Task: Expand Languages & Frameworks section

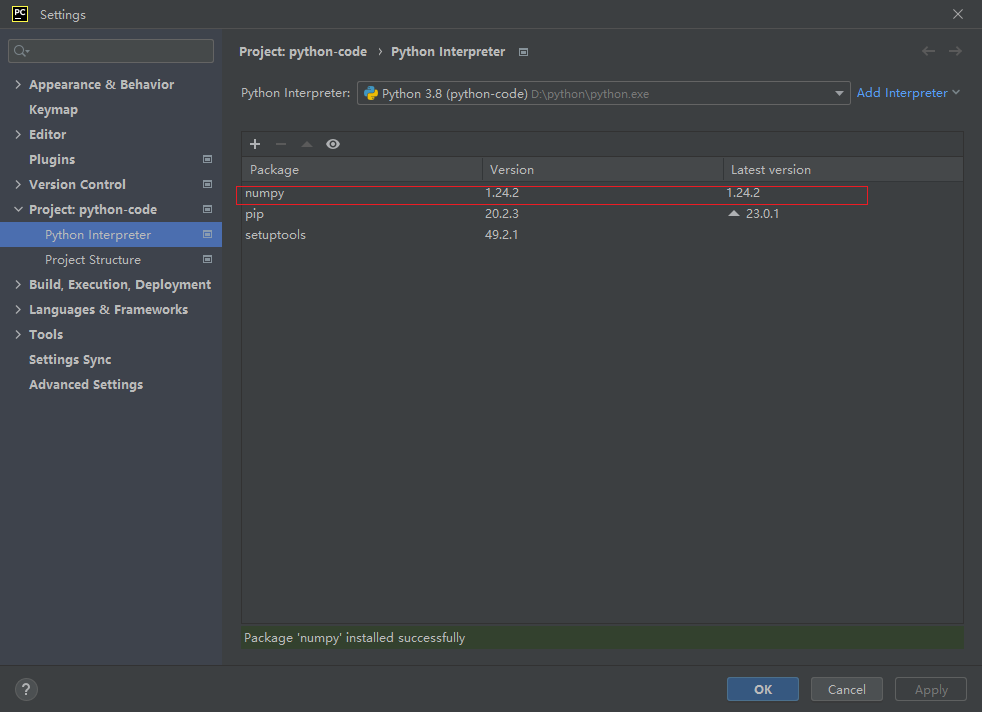Action: (18, 309)
